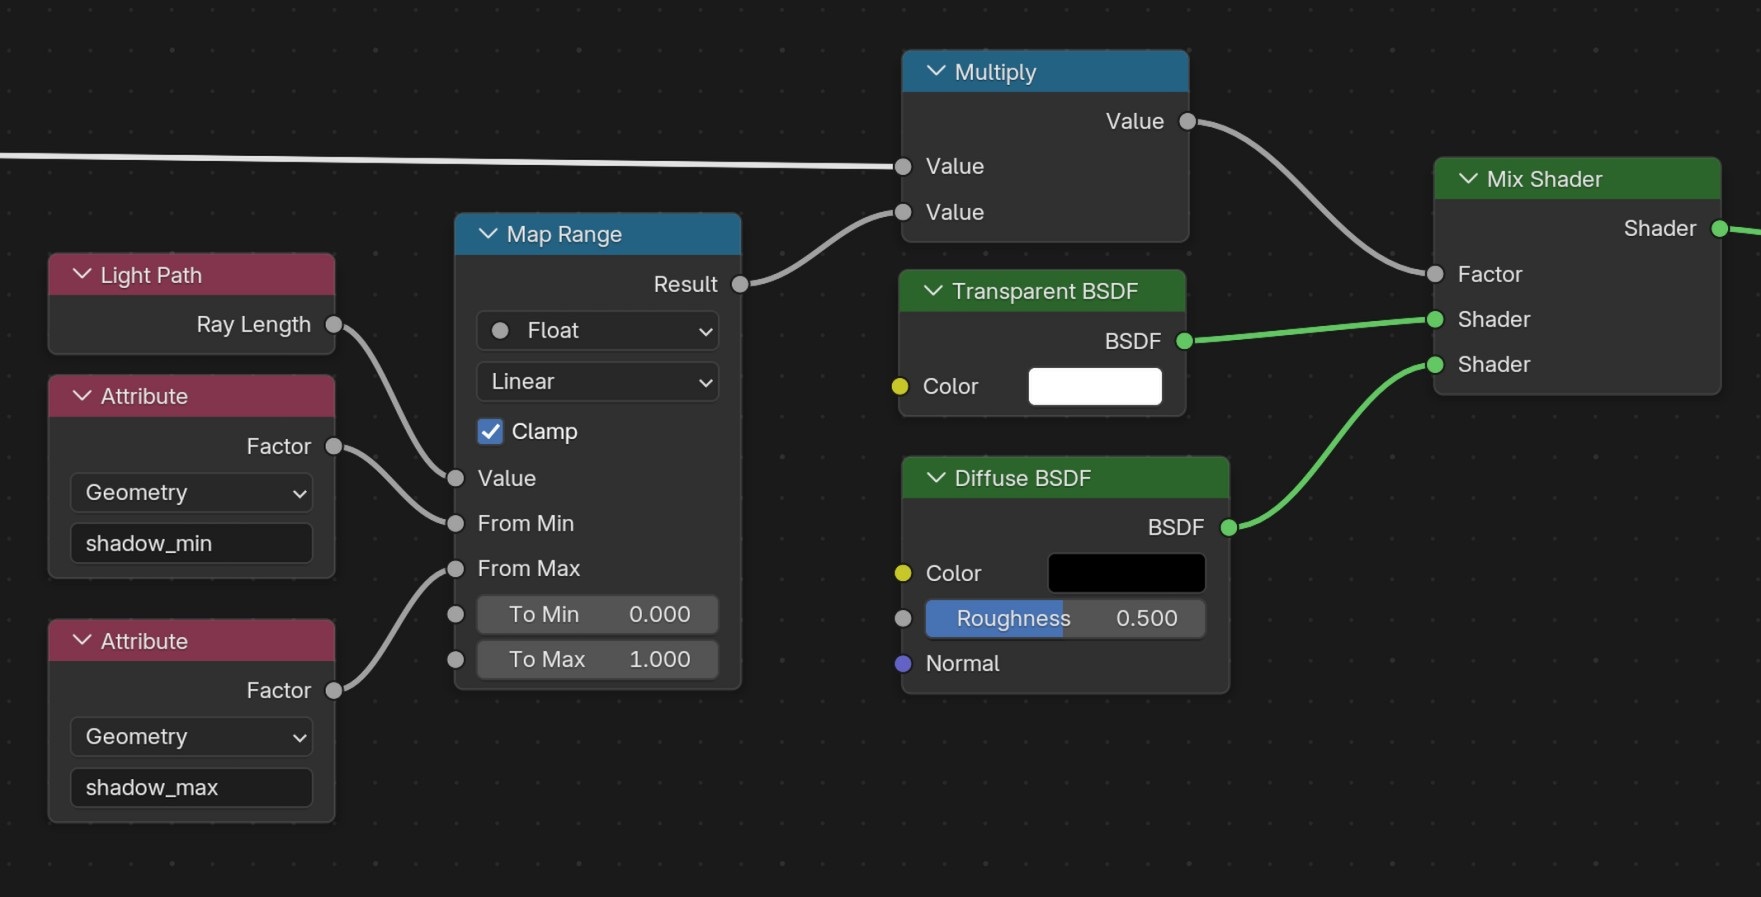The image size is (1761, 897).
Task: Click the Multiply Value output socket
Action: [x=1187, y=121]
